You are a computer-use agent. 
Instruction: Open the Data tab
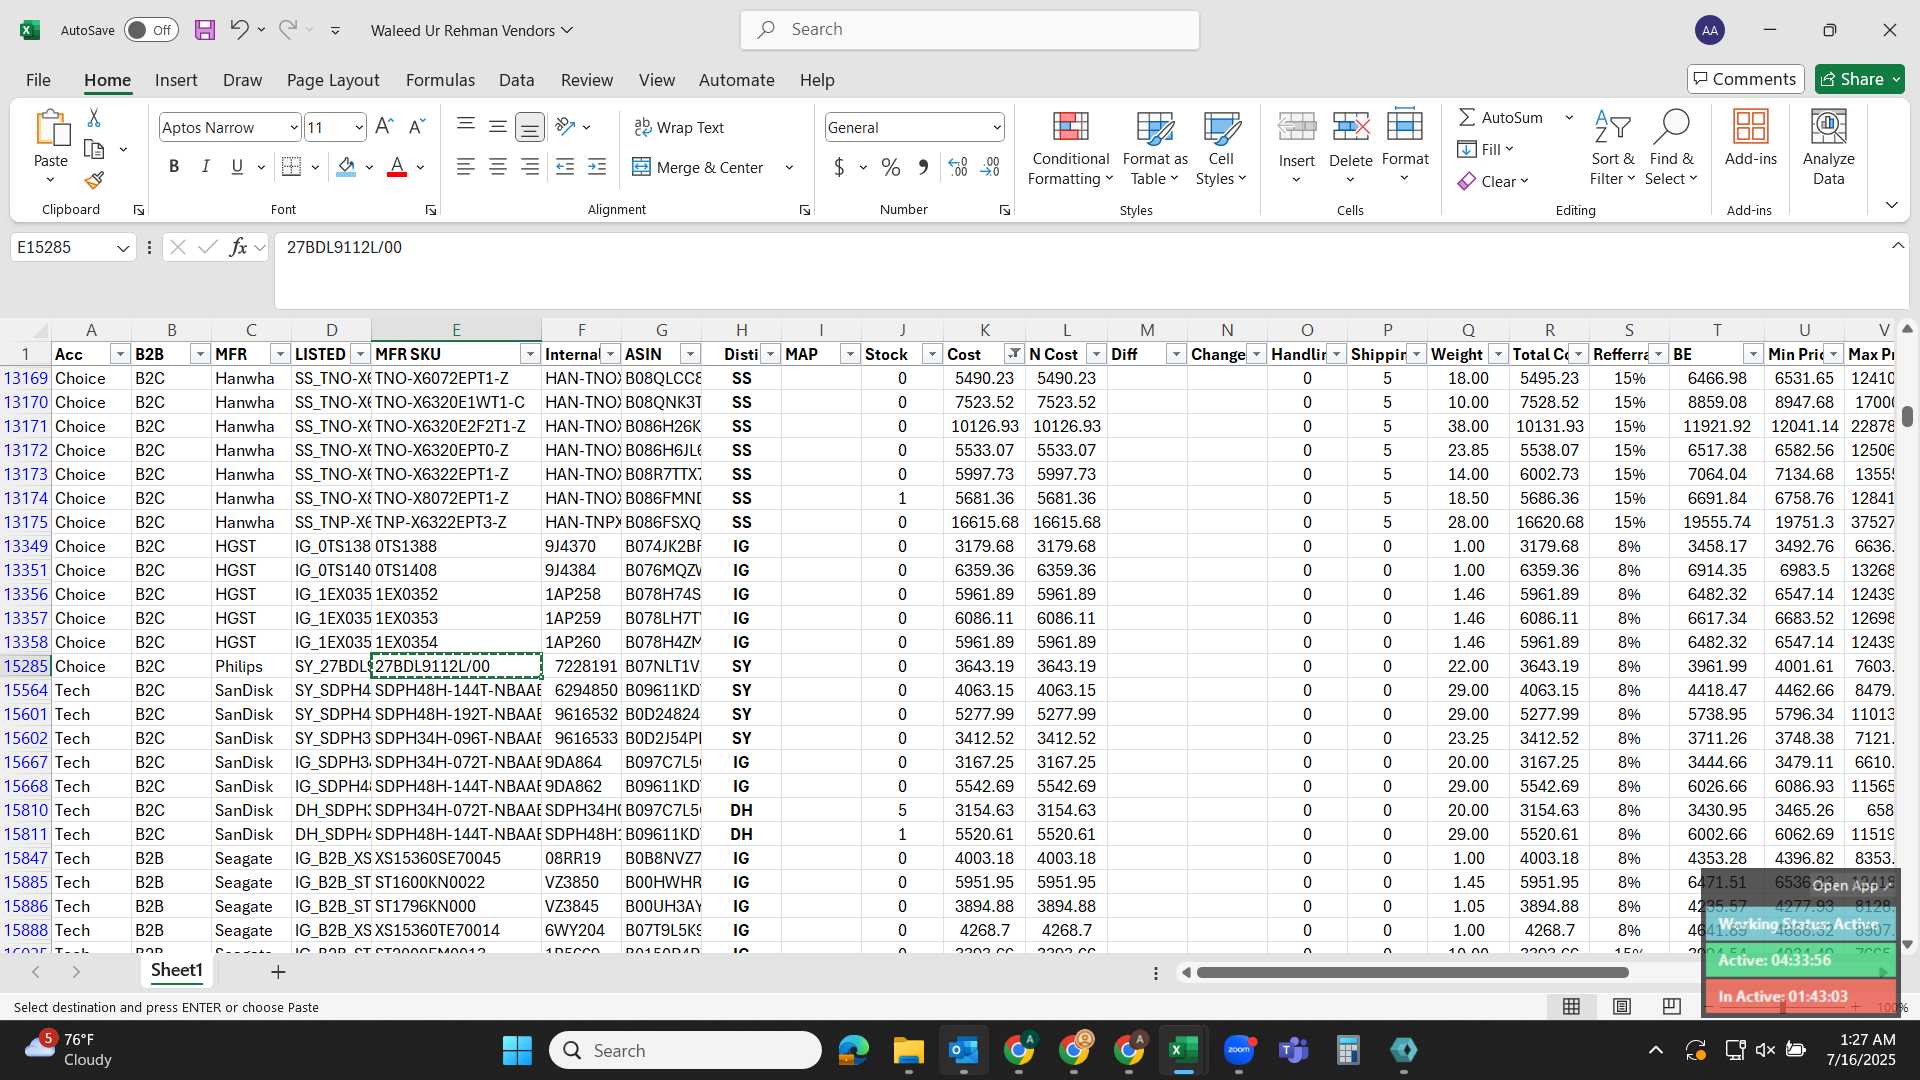pyautogui.click(x=516, y=80)
